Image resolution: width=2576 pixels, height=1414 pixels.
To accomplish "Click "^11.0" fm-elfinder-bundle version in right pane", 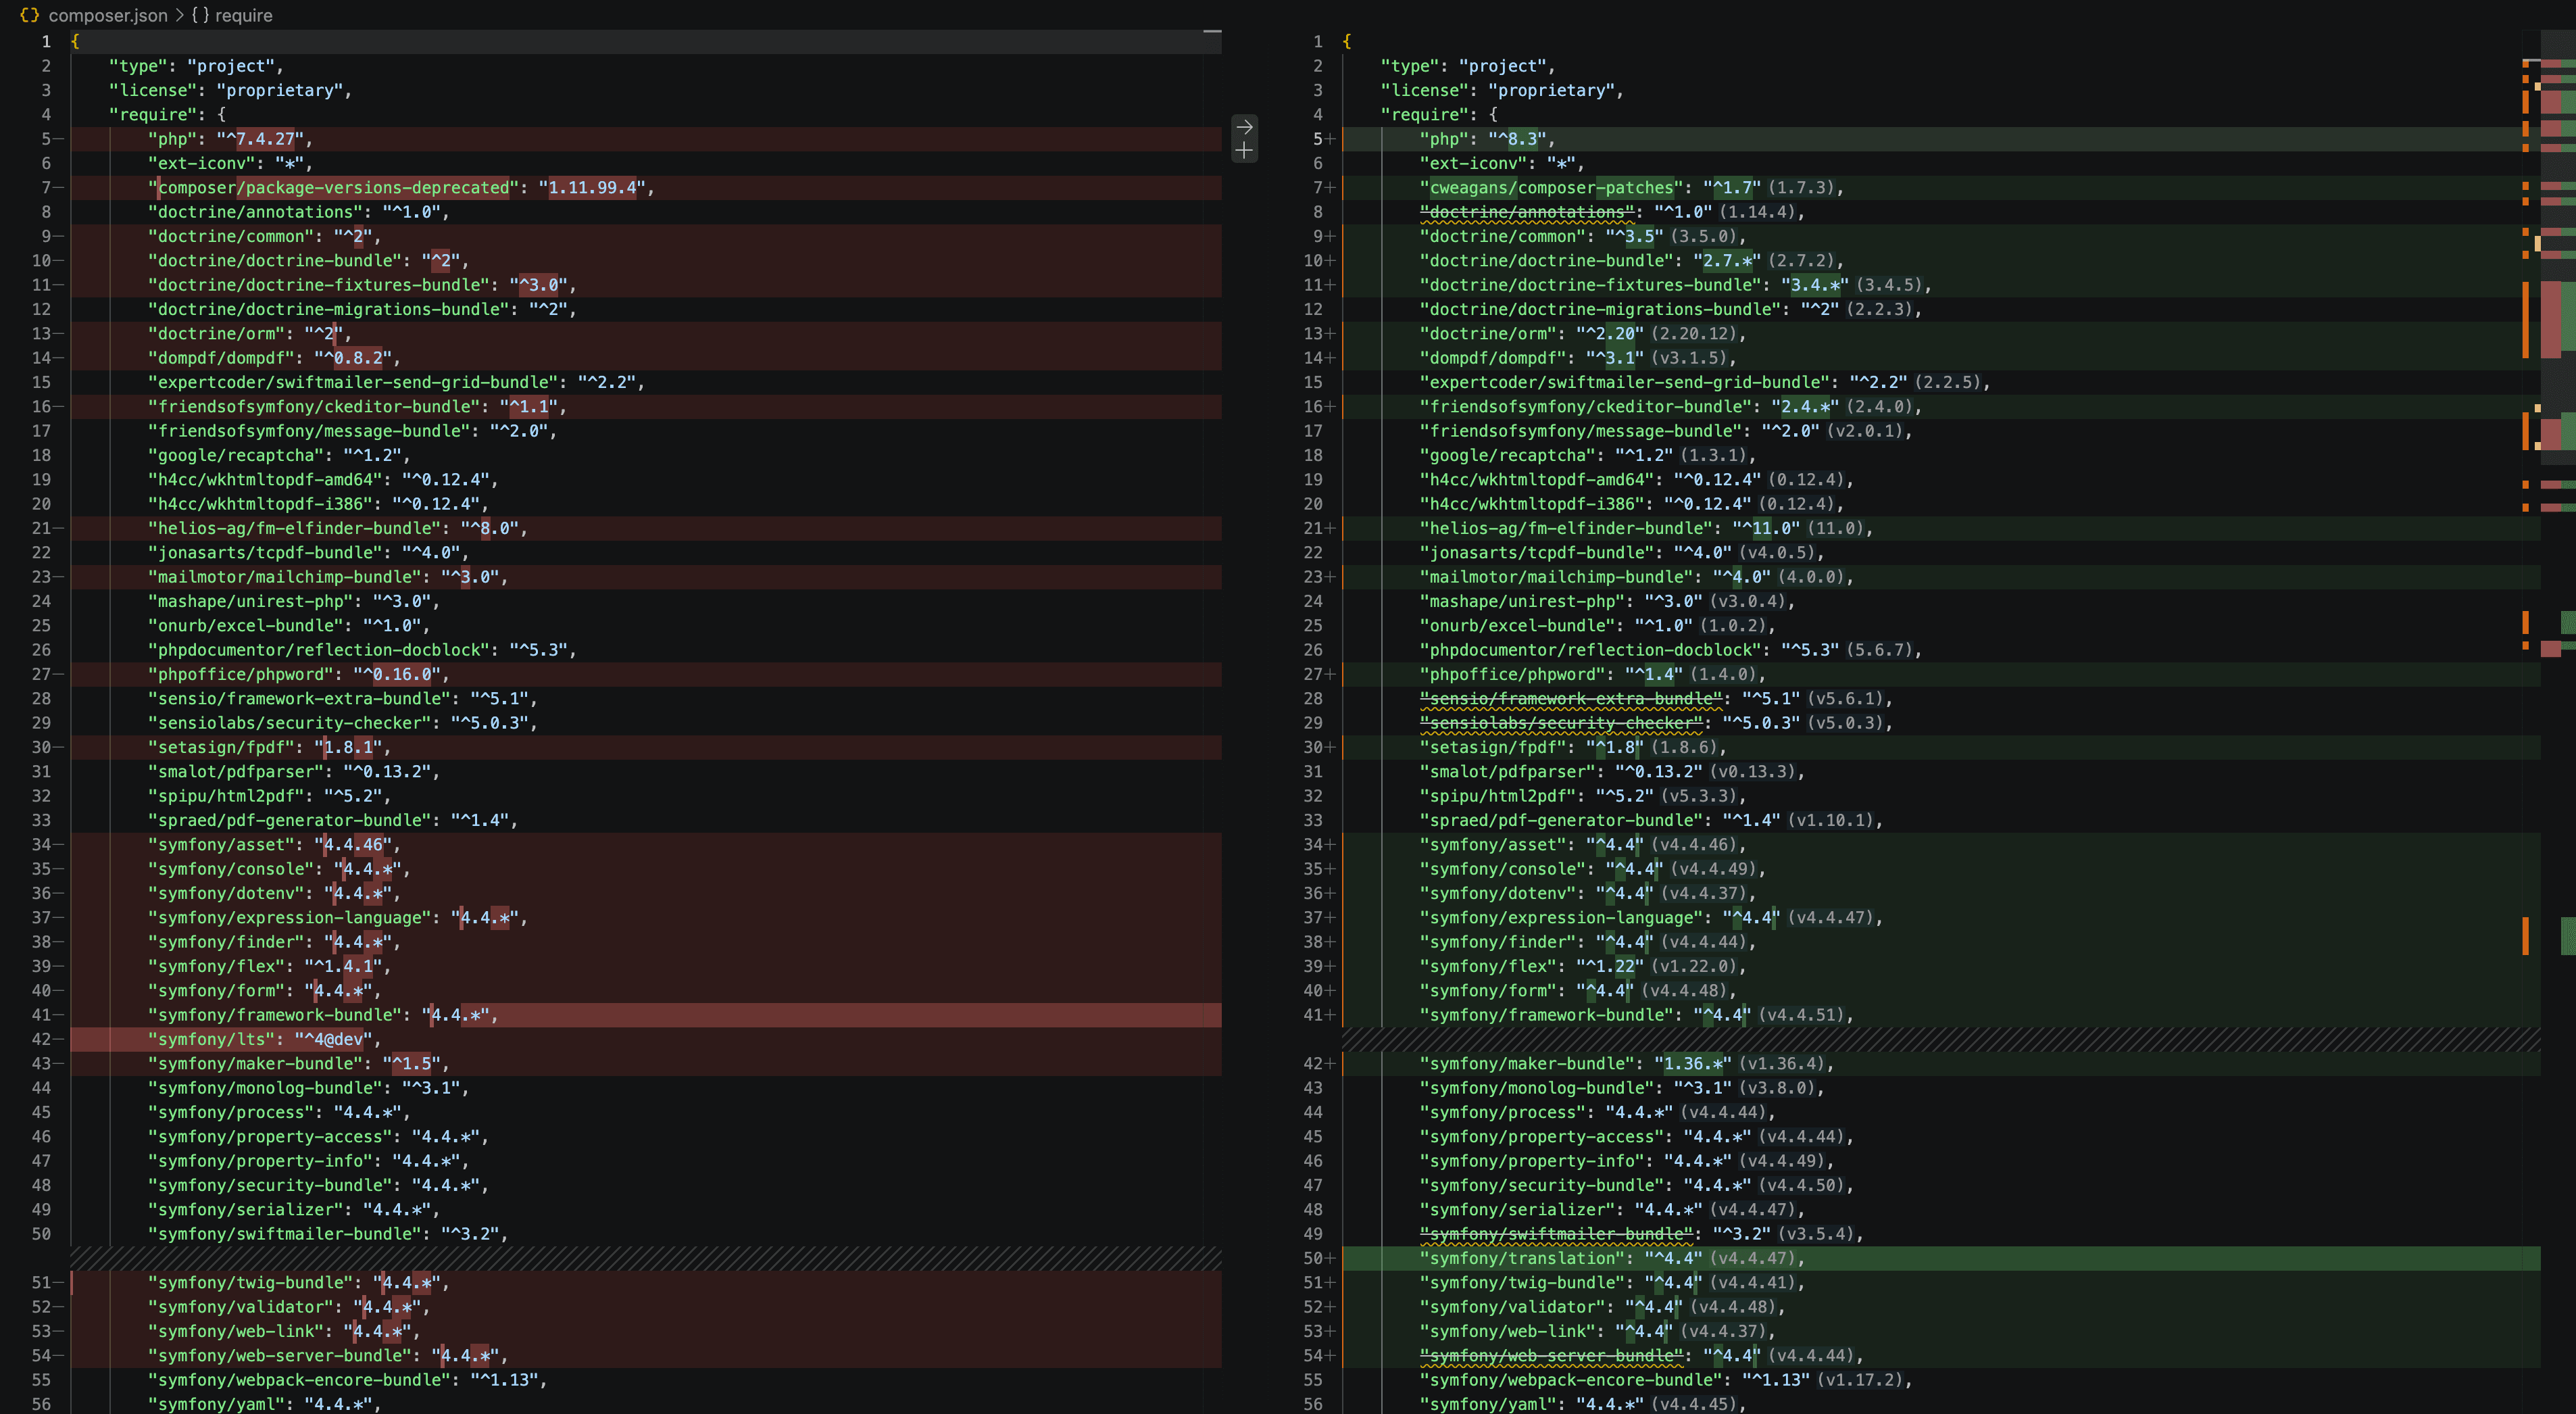I will point(1766,529).
